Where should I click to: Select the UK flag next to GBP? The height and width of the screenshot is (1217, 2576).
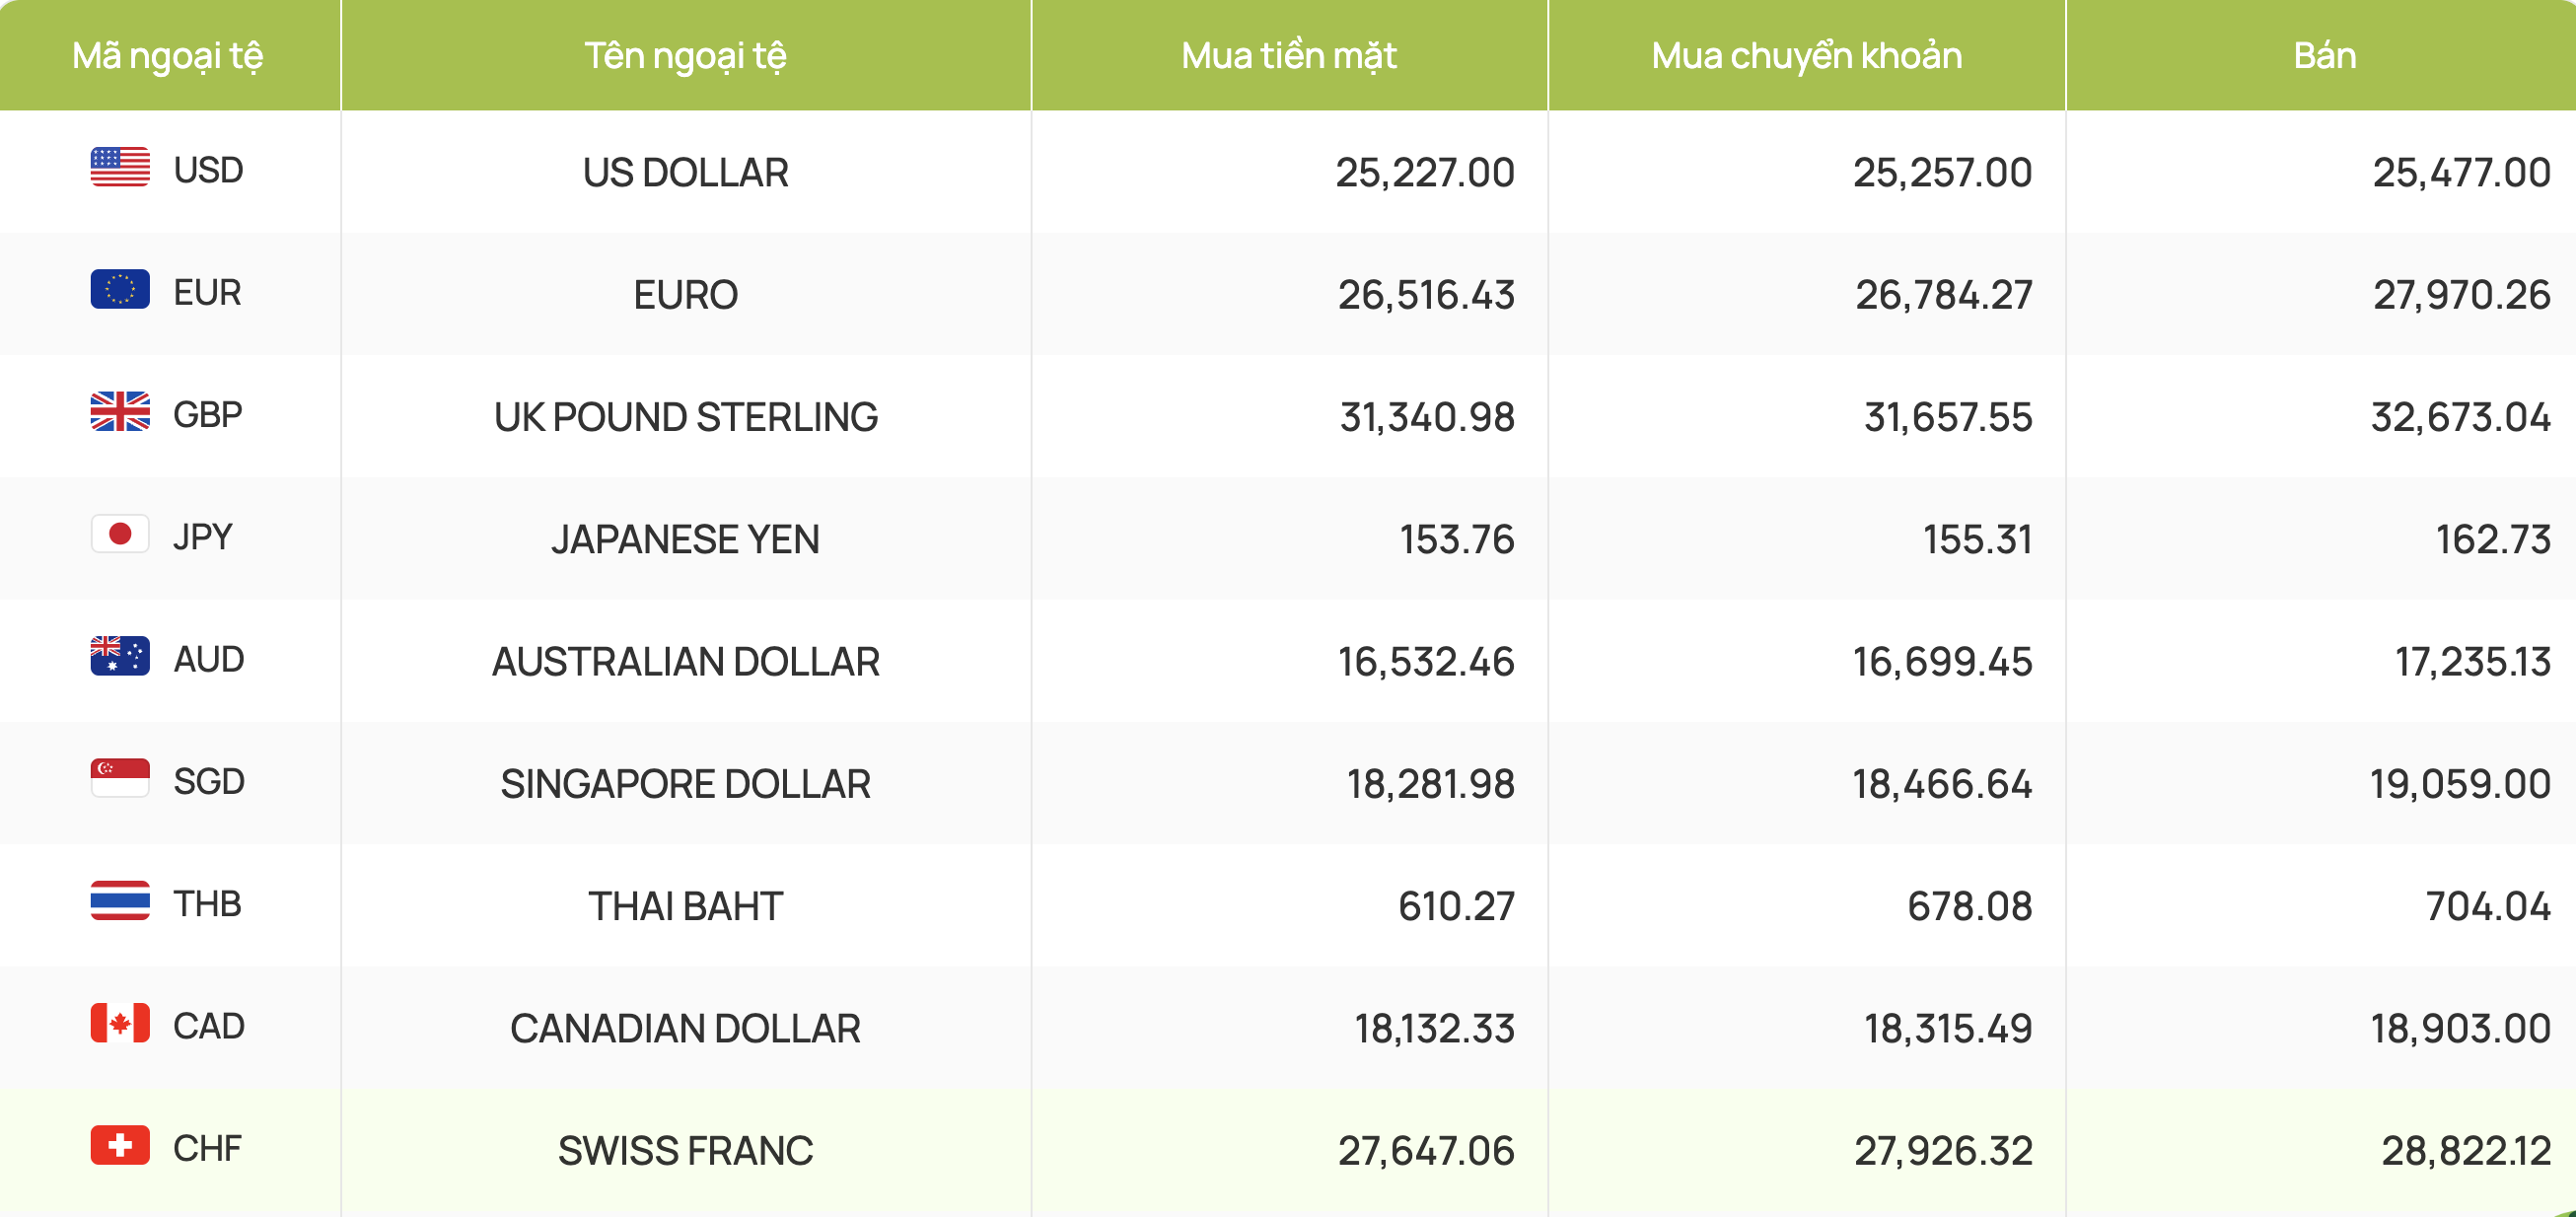click(120, 411)
